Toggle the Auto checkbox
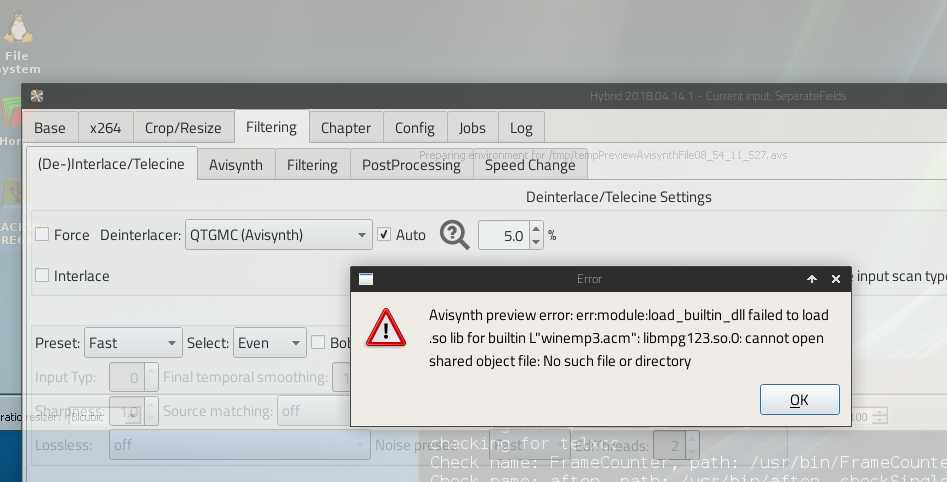947x482 pixels. coord(384,235)
